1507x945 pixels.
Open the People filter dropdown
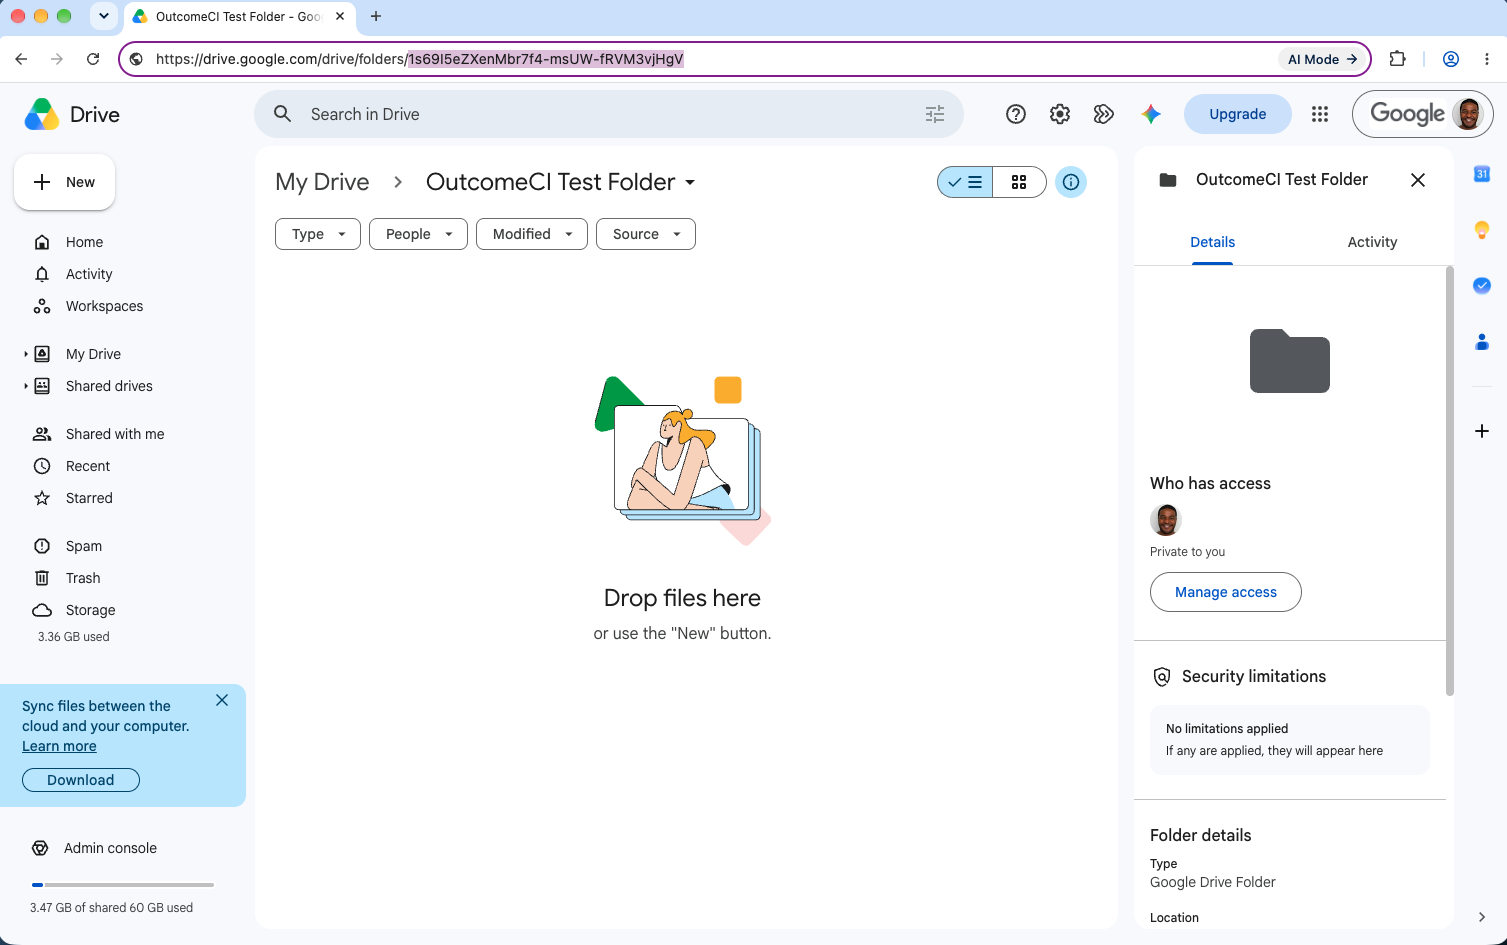tap(418, 234)
